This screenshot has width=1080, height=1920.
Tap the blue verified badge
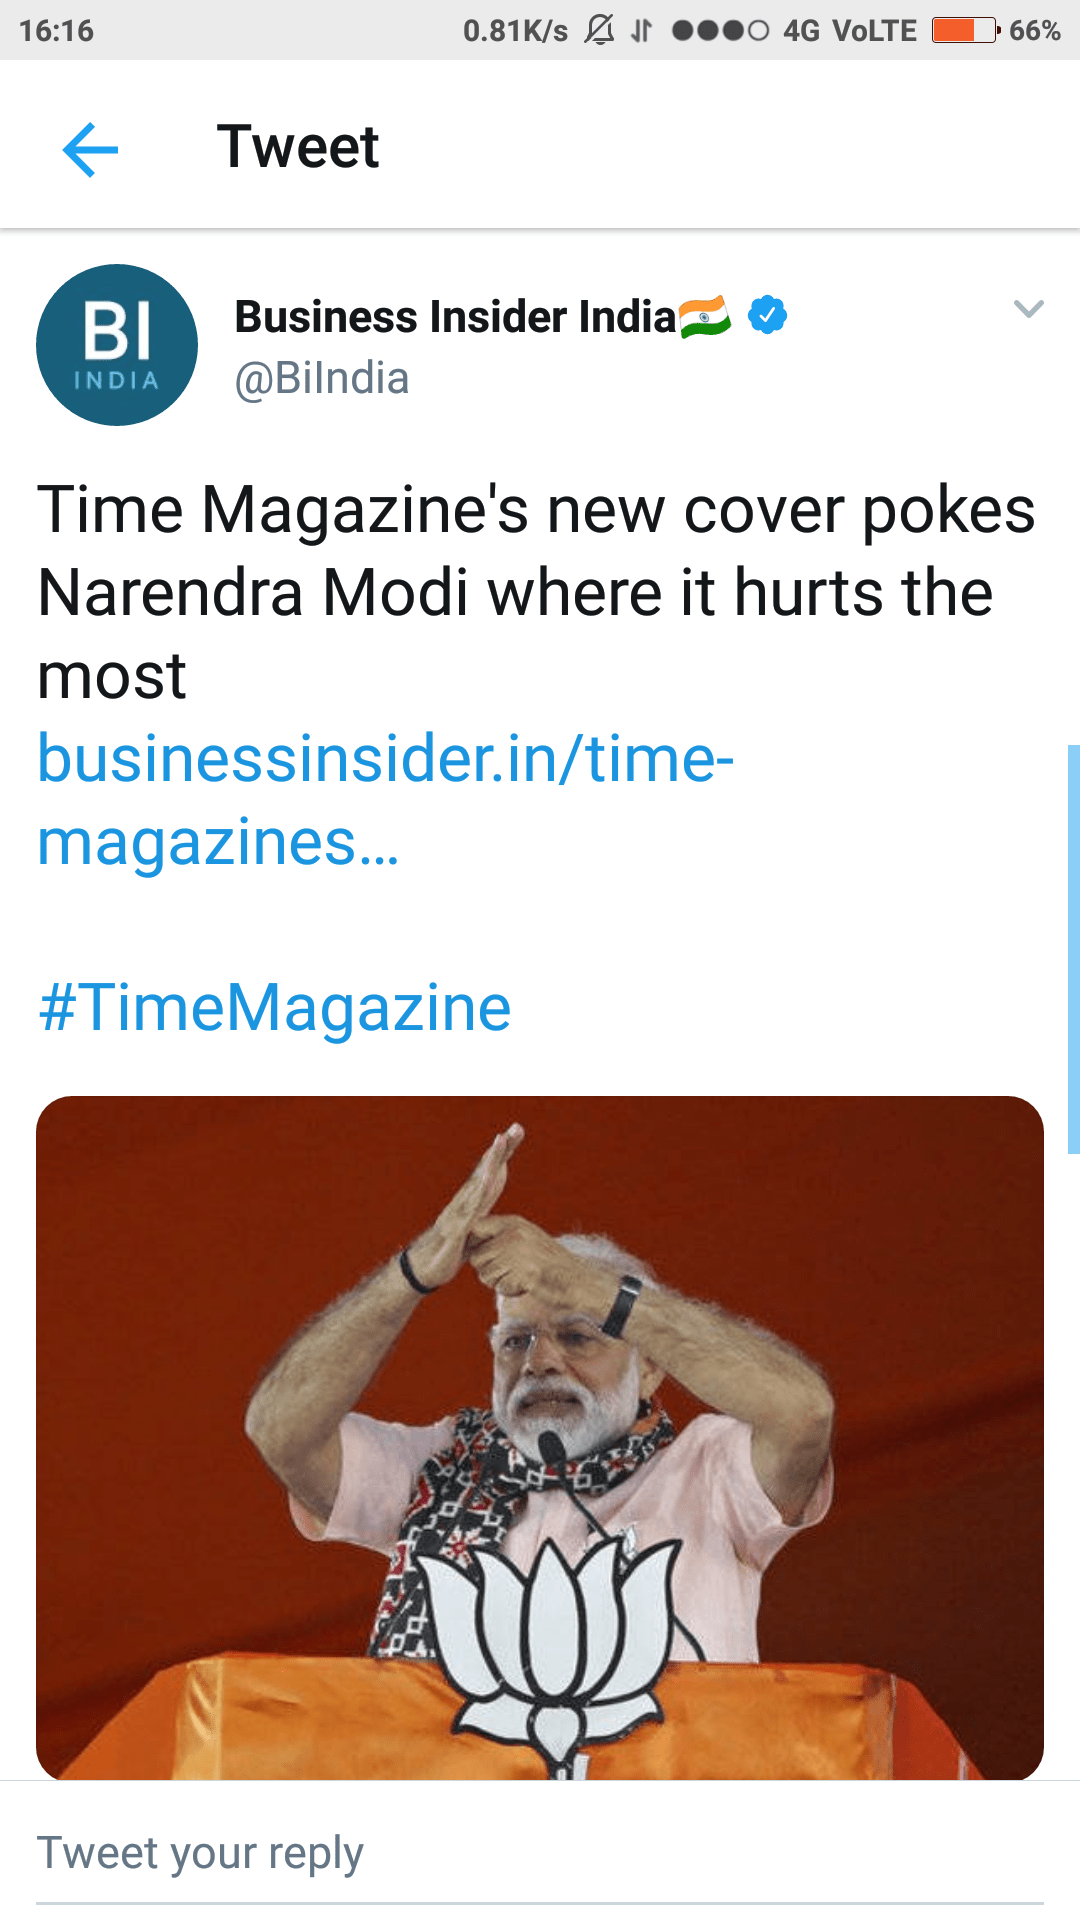[x=767, y=315]
